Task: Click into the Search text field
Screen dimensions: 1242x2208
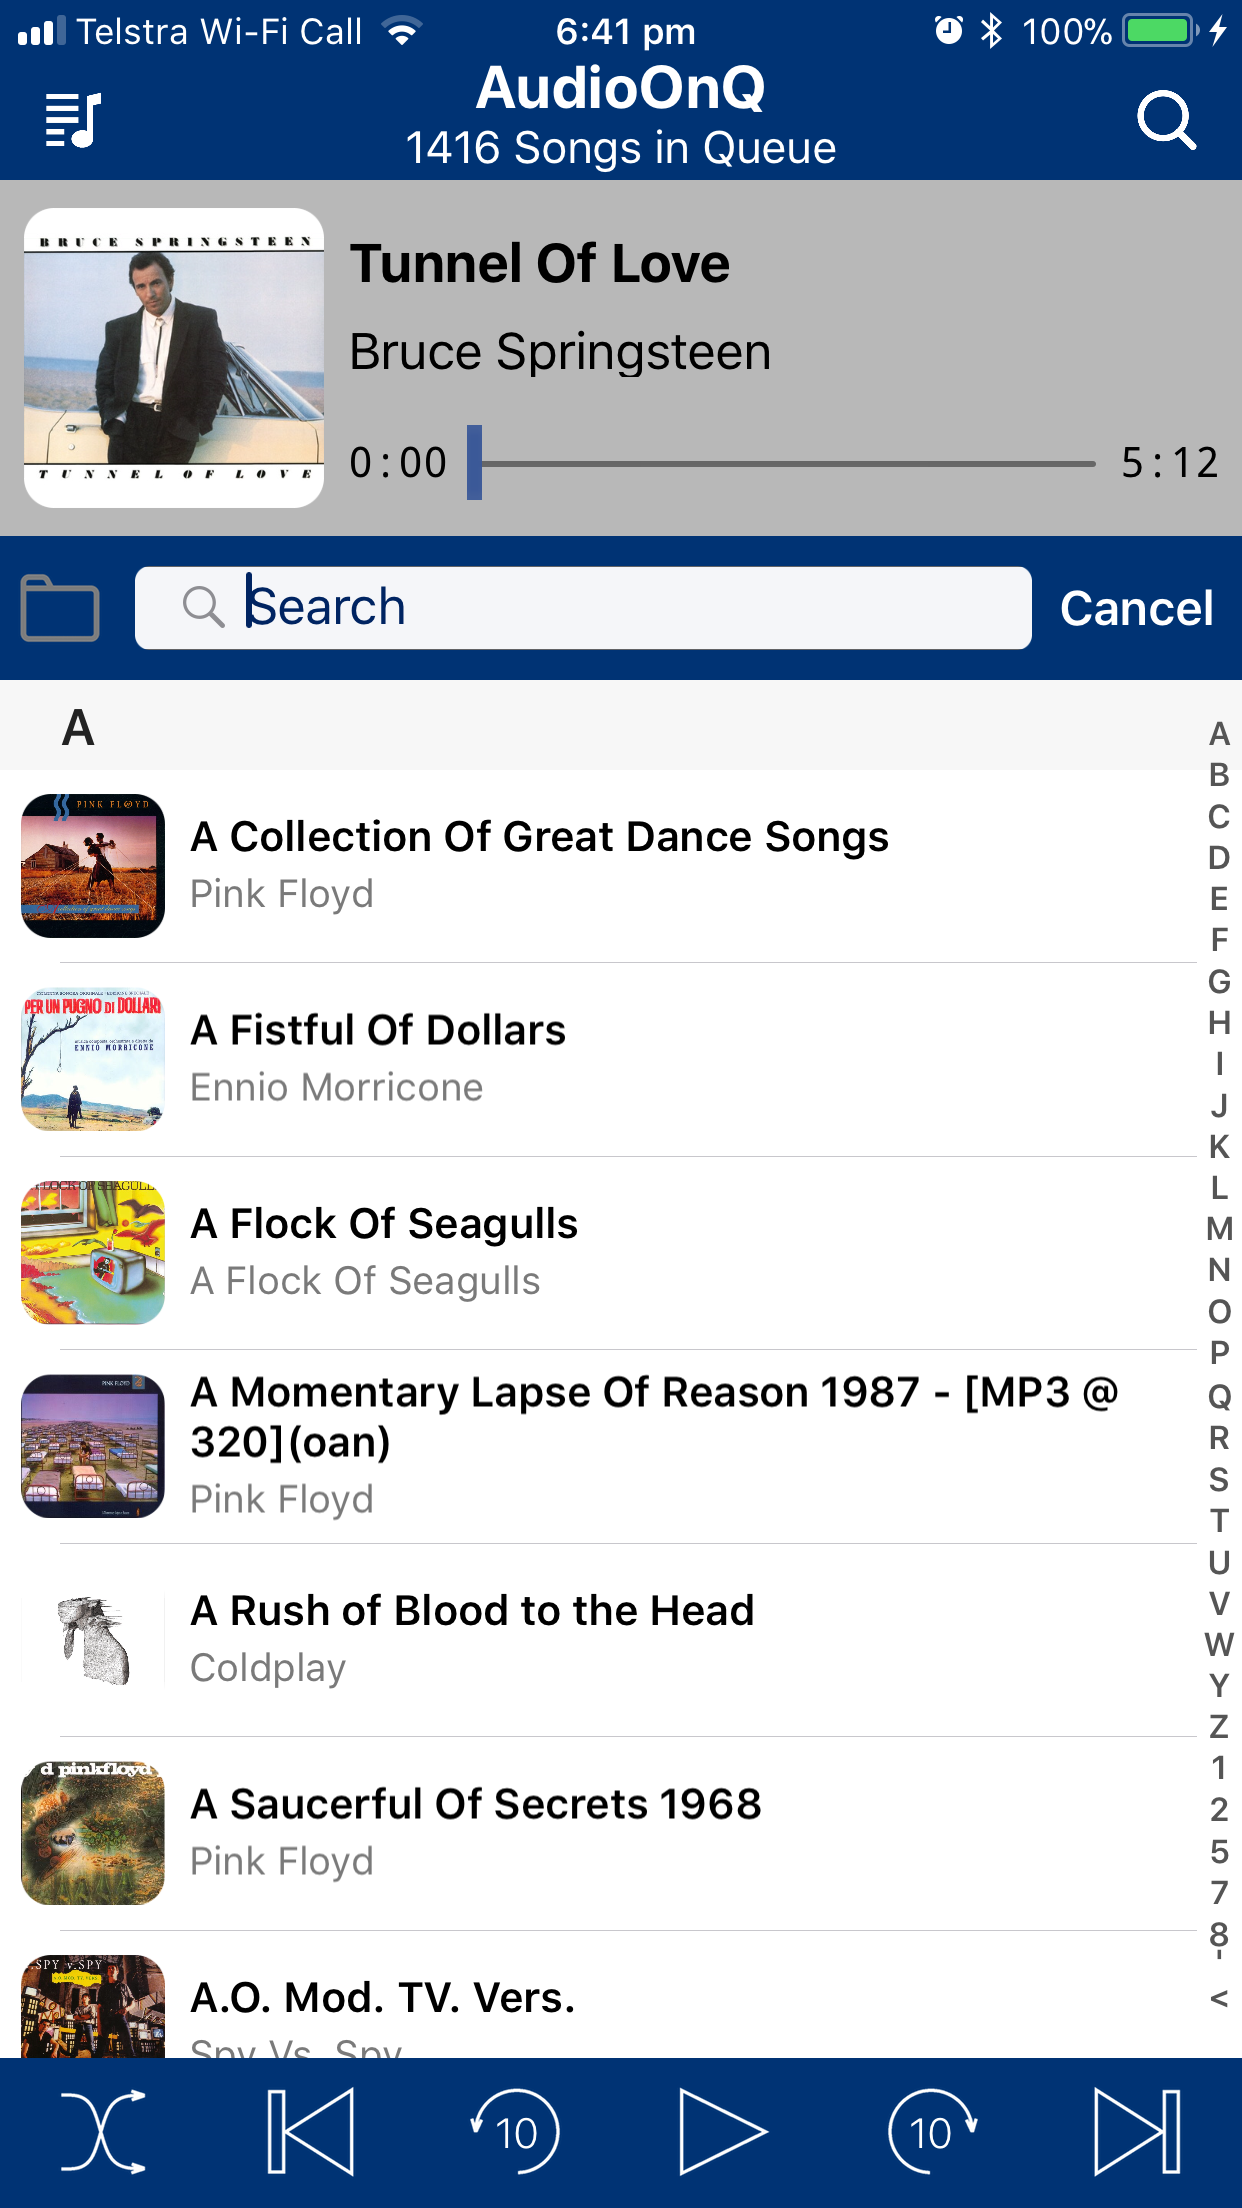Action: [x=600, y=608]
